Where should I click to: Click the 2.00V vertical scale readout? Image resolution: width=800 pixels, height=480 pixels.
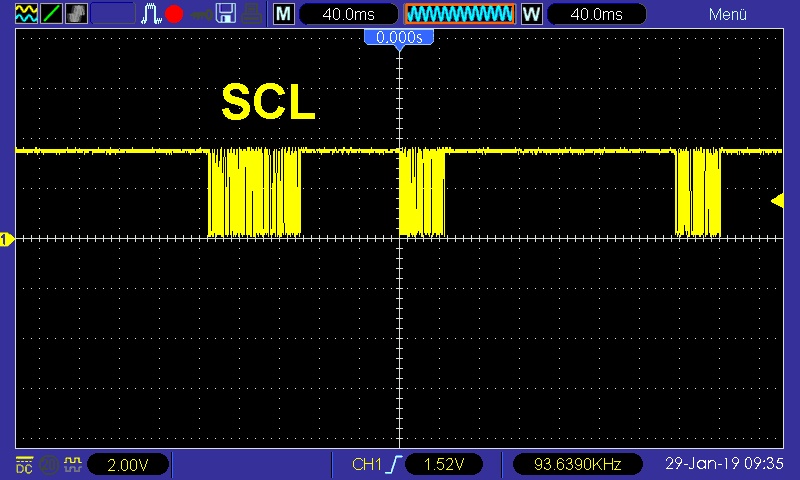pyautogui.click(x=128, y=465)
